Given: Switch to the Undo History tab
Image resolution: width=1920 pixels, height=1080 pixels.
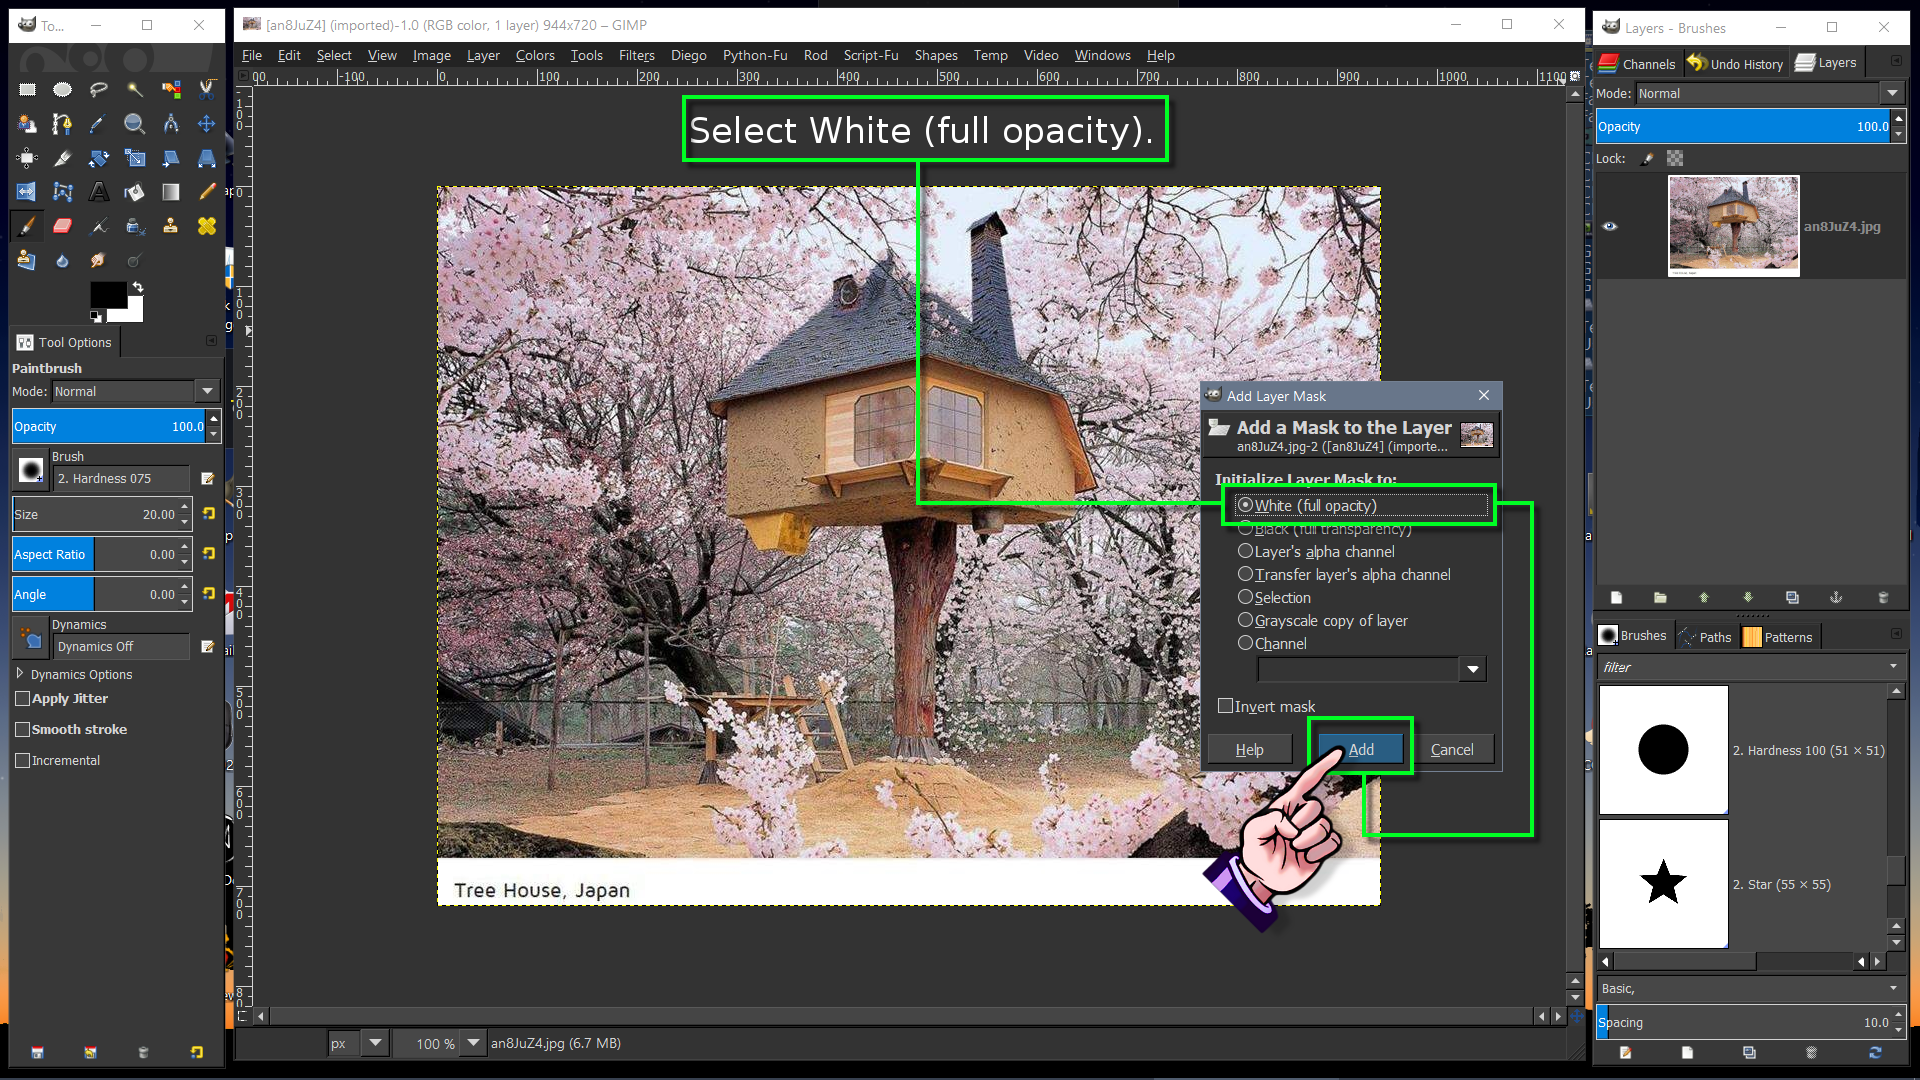Looking at the screenshot, I should point(1735,64).
